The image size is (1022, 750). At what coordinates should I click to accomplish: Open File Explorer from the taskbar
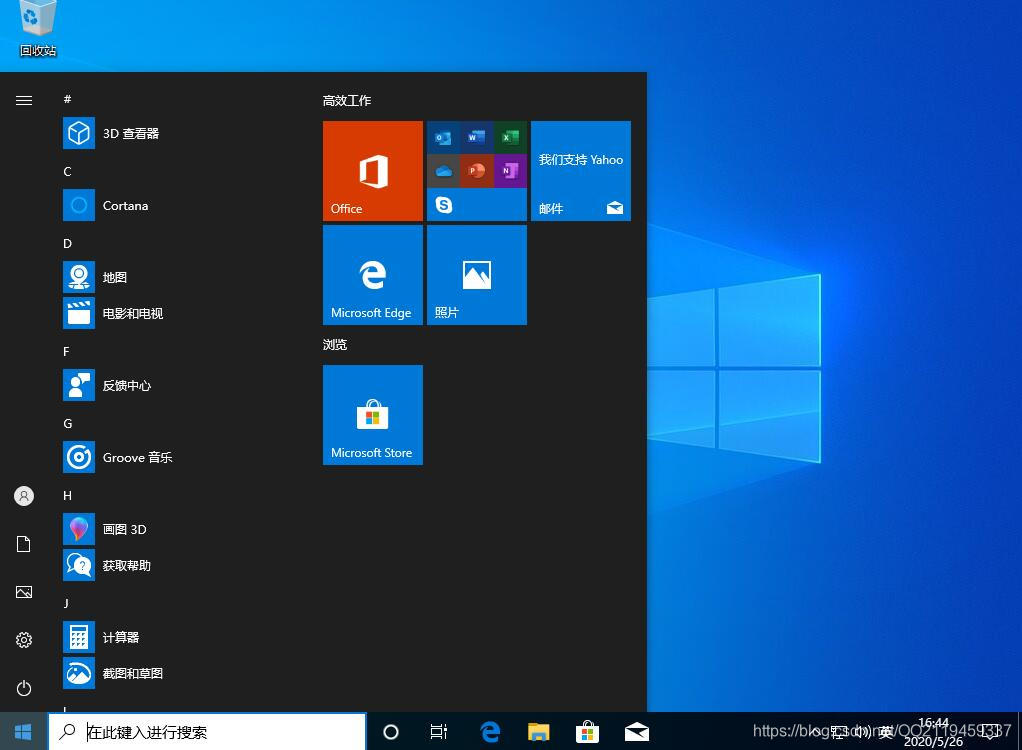pyautogui.click(x=538, y=732)
